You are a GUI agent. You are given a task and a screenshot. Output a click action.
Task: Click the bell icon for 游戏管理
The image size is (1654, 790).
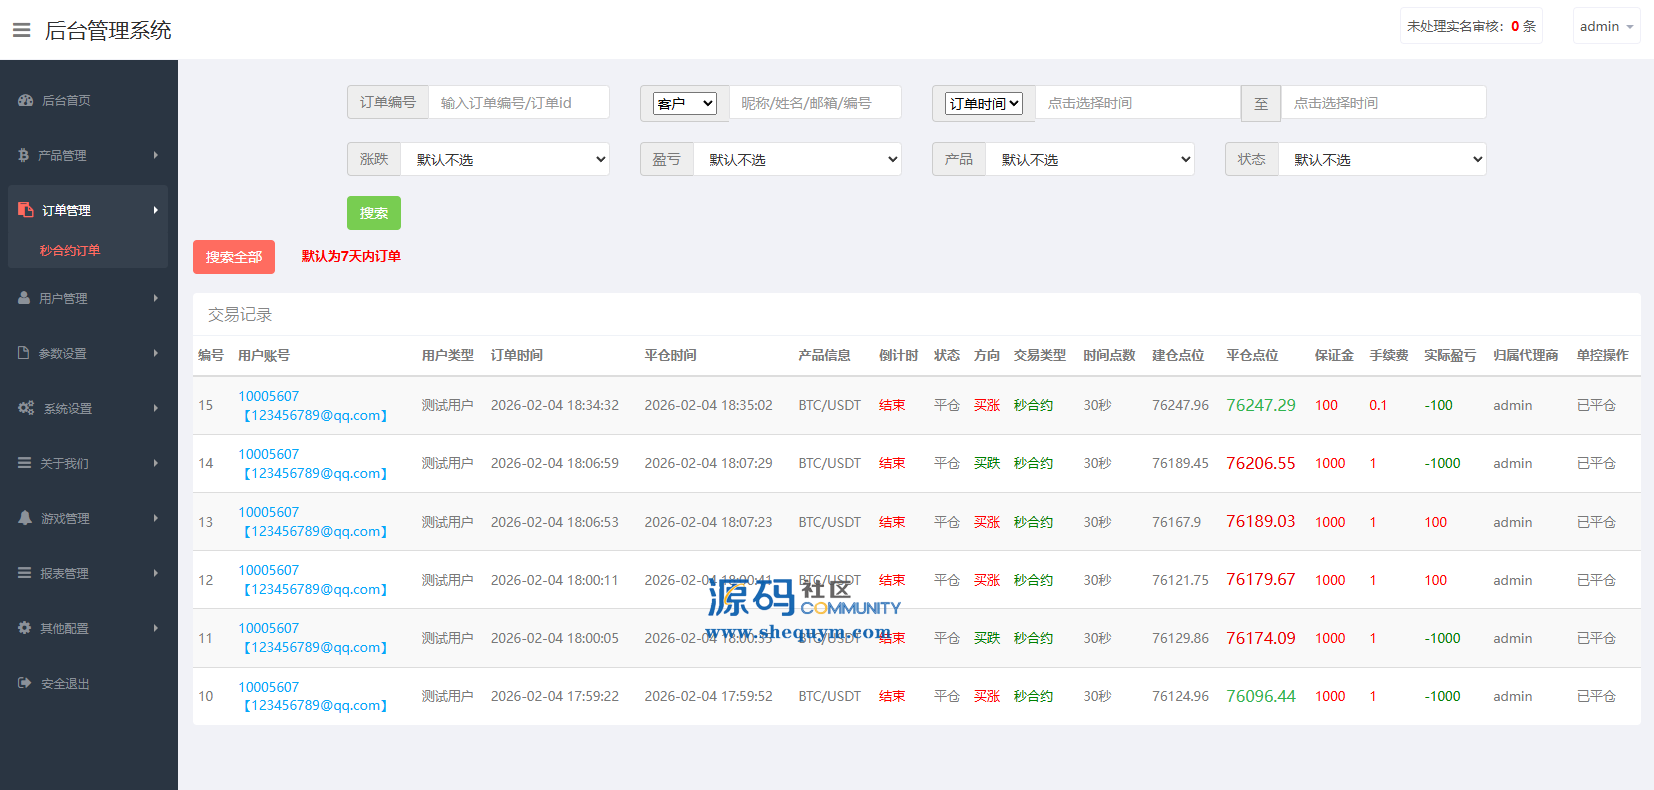pos(25,518)
